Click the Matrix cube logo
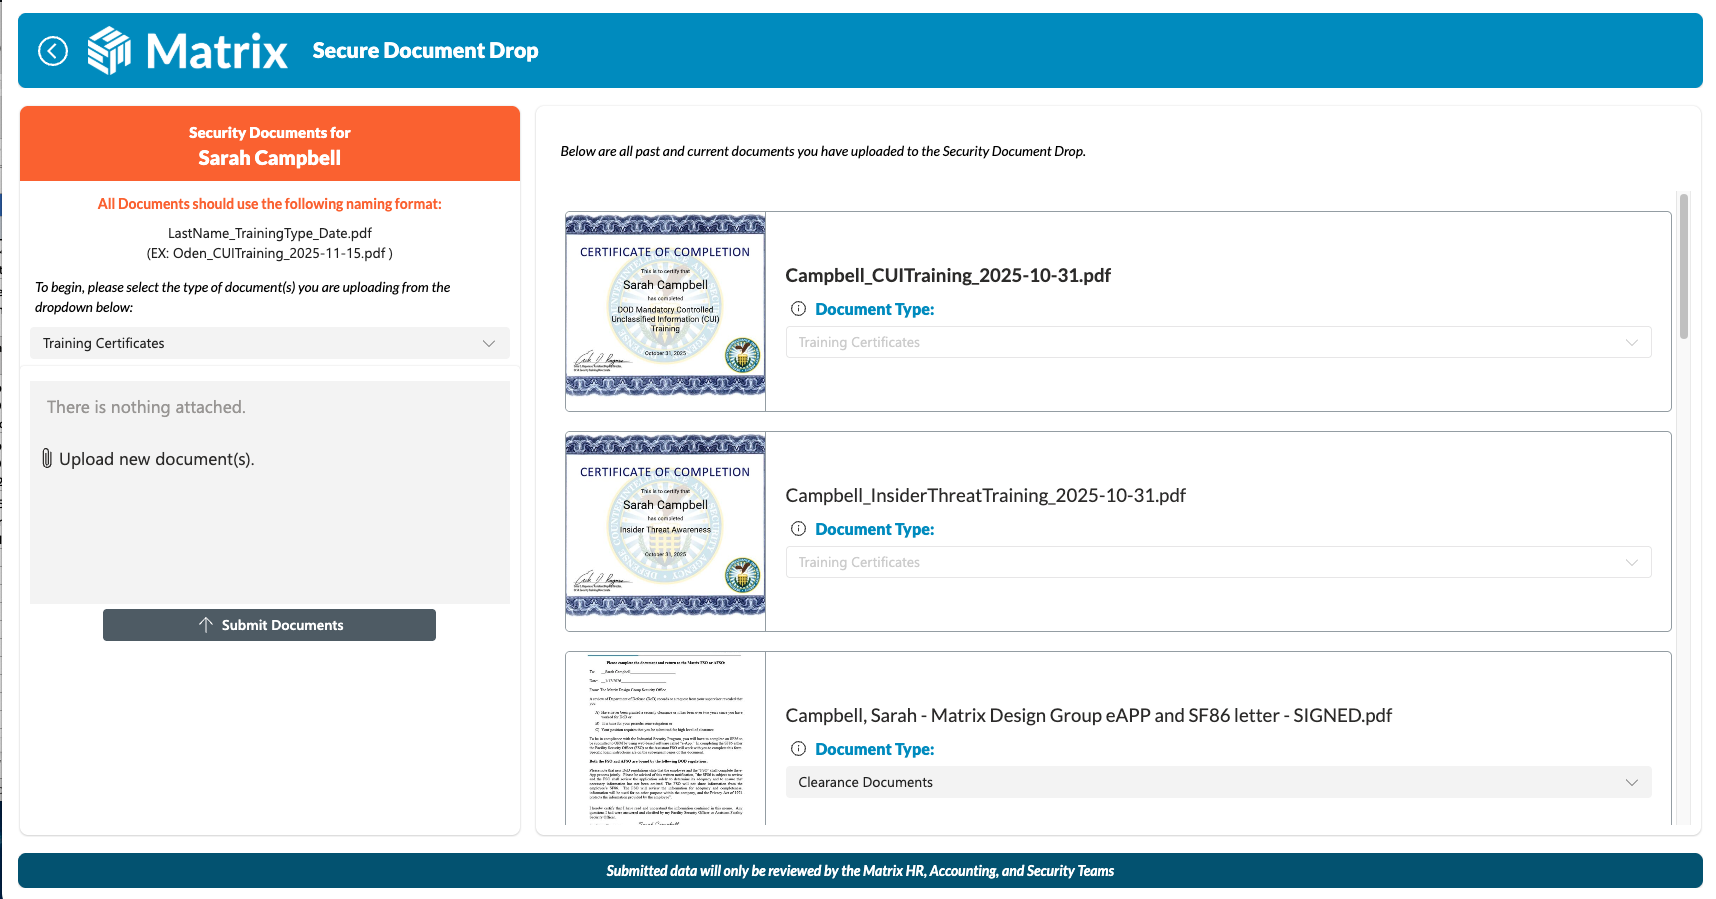Viewport: 1716px width, 899px height. 109,50
